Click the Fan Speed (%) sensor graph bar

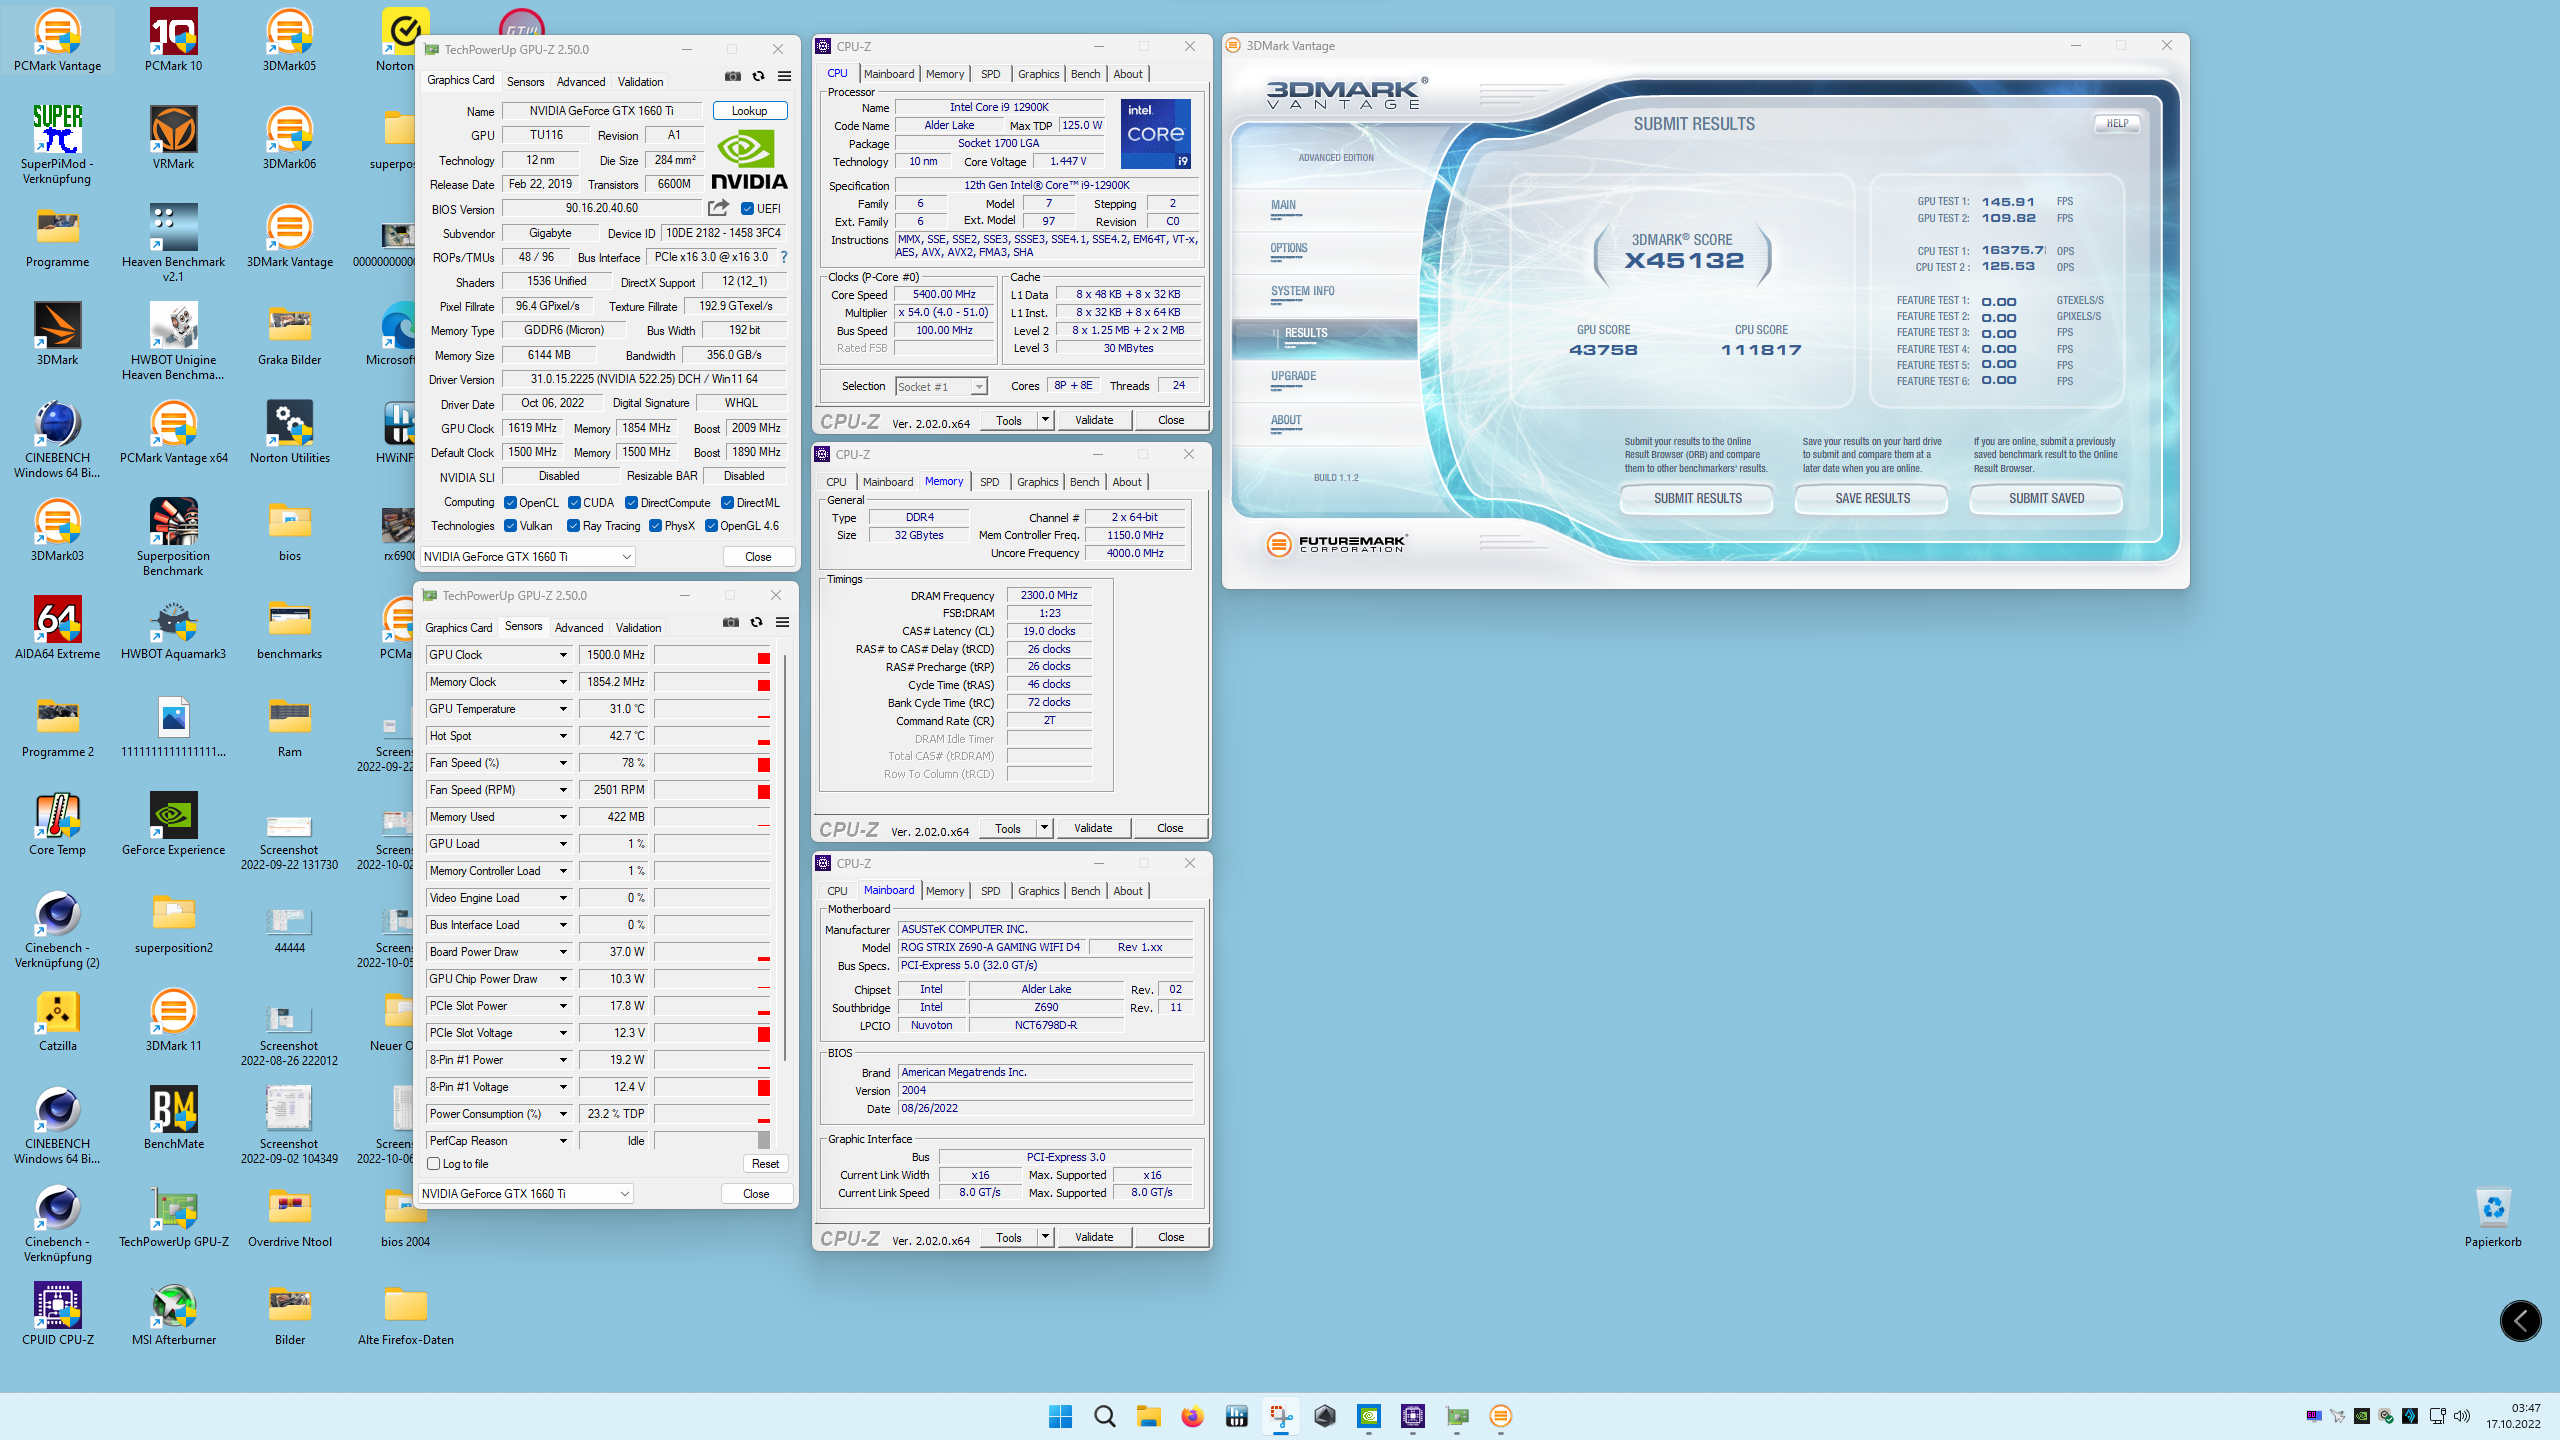[x=712, y=763]
